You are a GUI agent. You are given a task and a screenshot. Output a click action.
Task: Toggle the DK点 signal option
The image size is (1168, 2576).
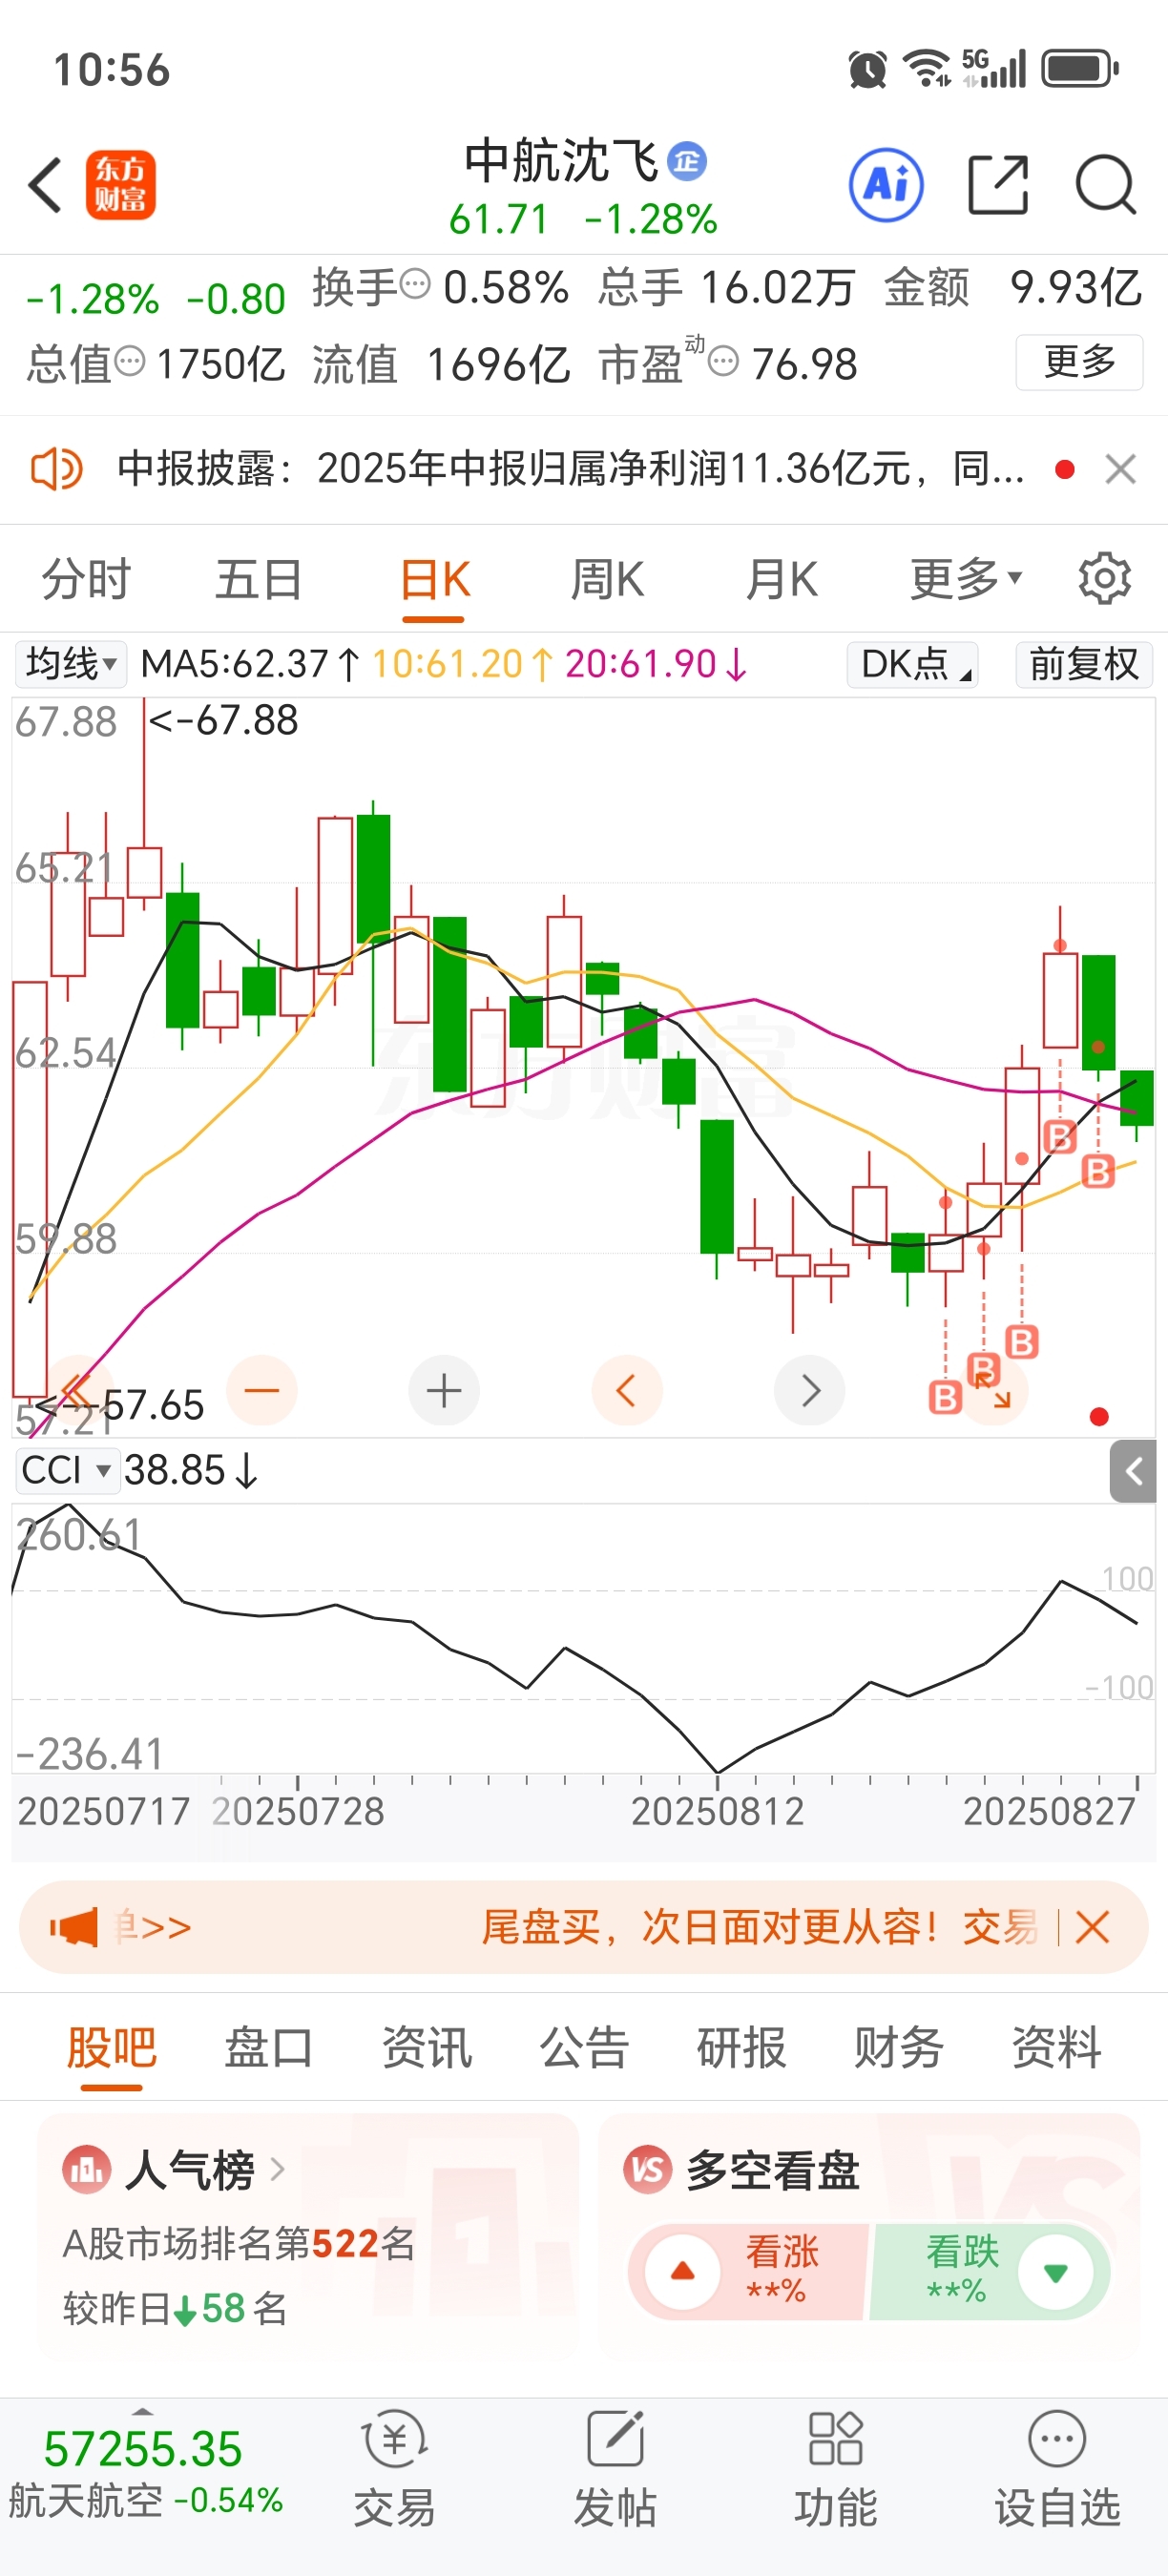coord(912,664)
